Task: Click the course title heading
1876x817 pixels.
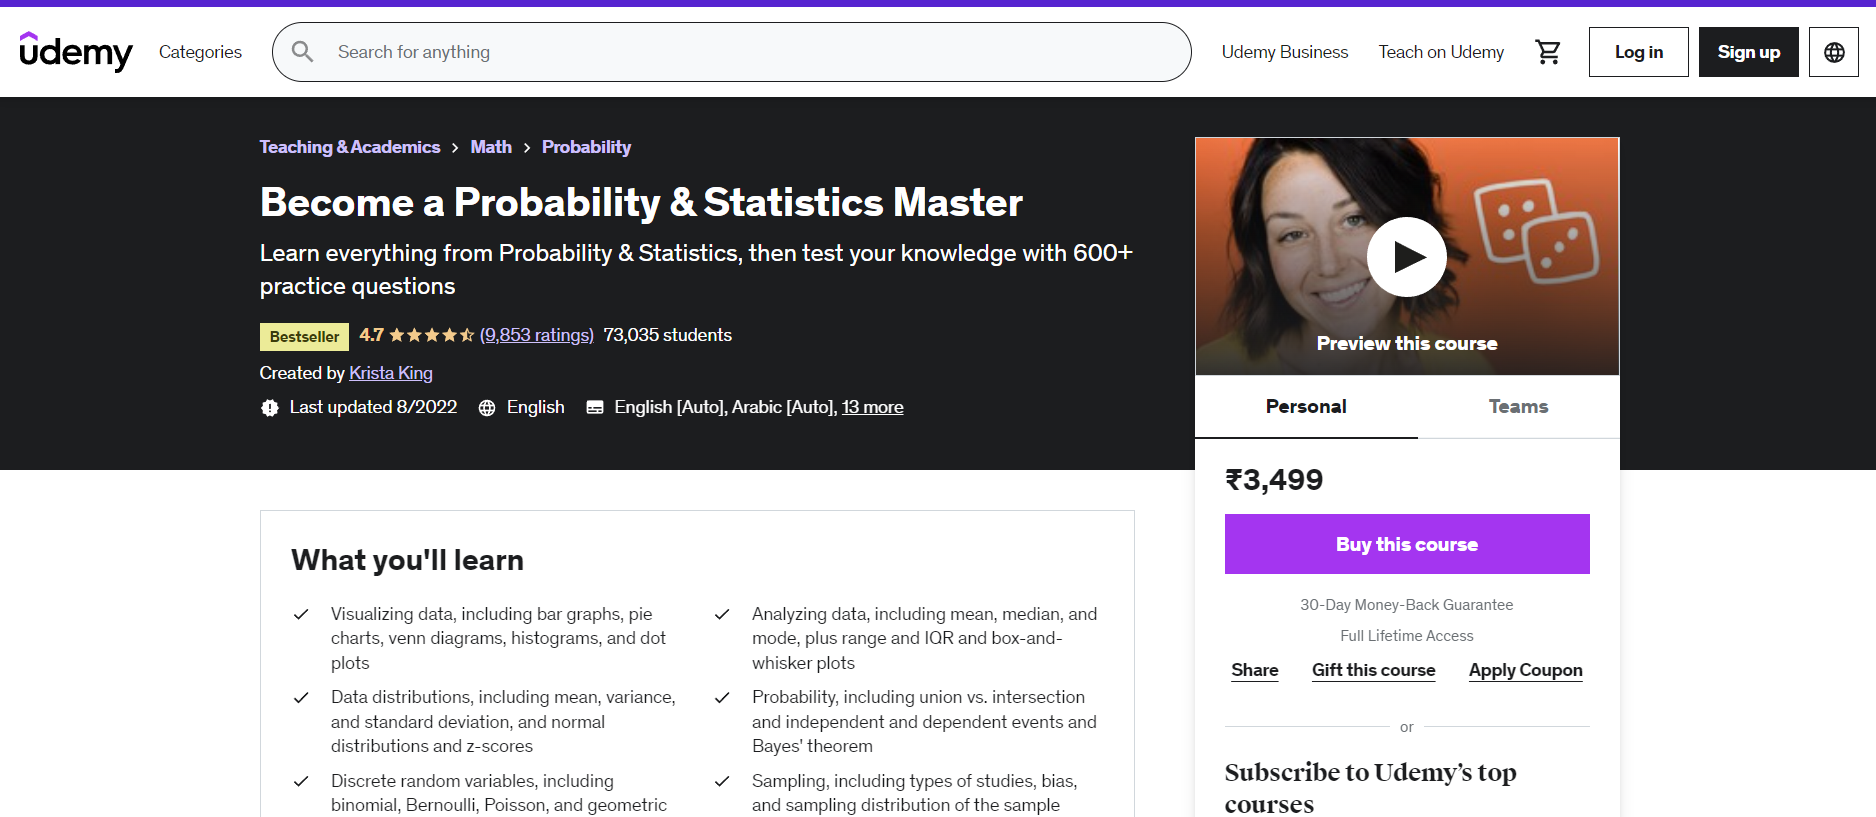Action: pos(641,203)
